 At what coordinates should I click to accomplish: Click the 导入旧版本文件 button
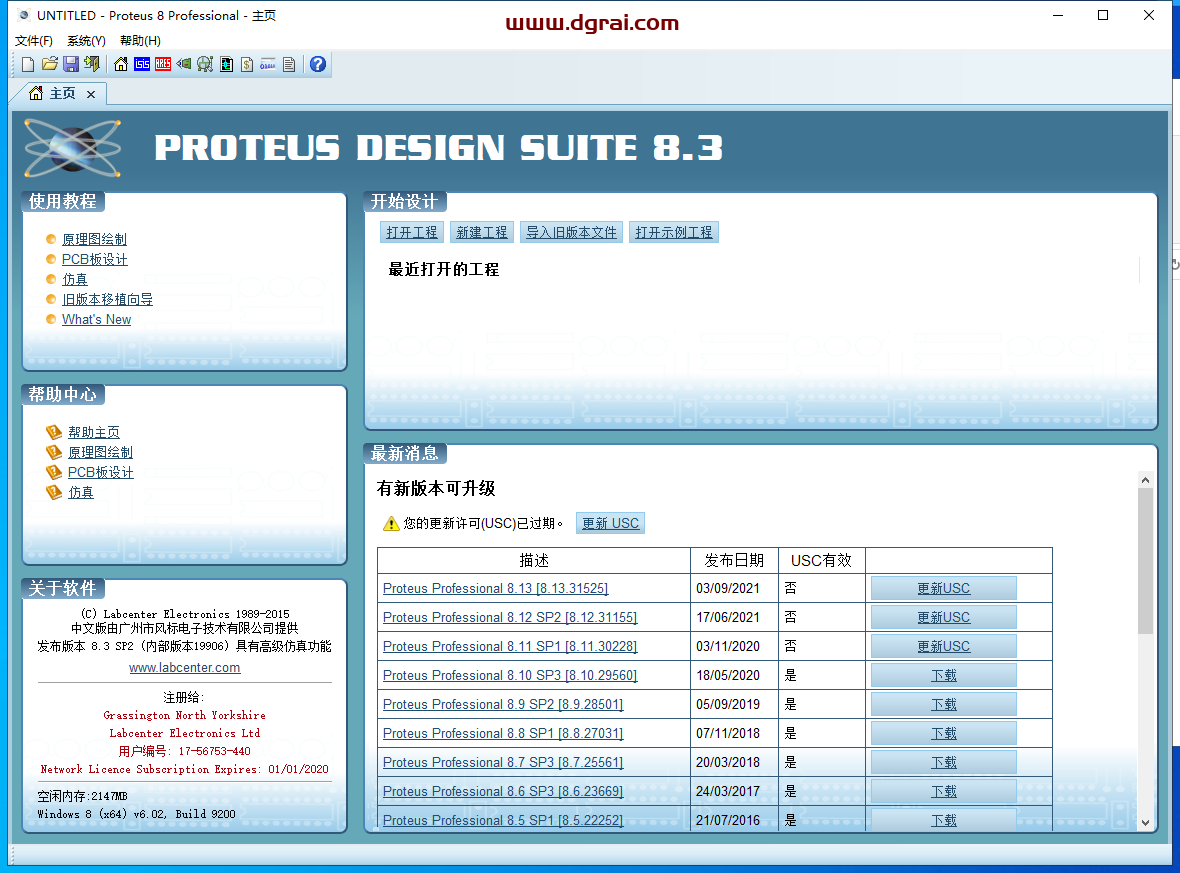click(571, 232)
